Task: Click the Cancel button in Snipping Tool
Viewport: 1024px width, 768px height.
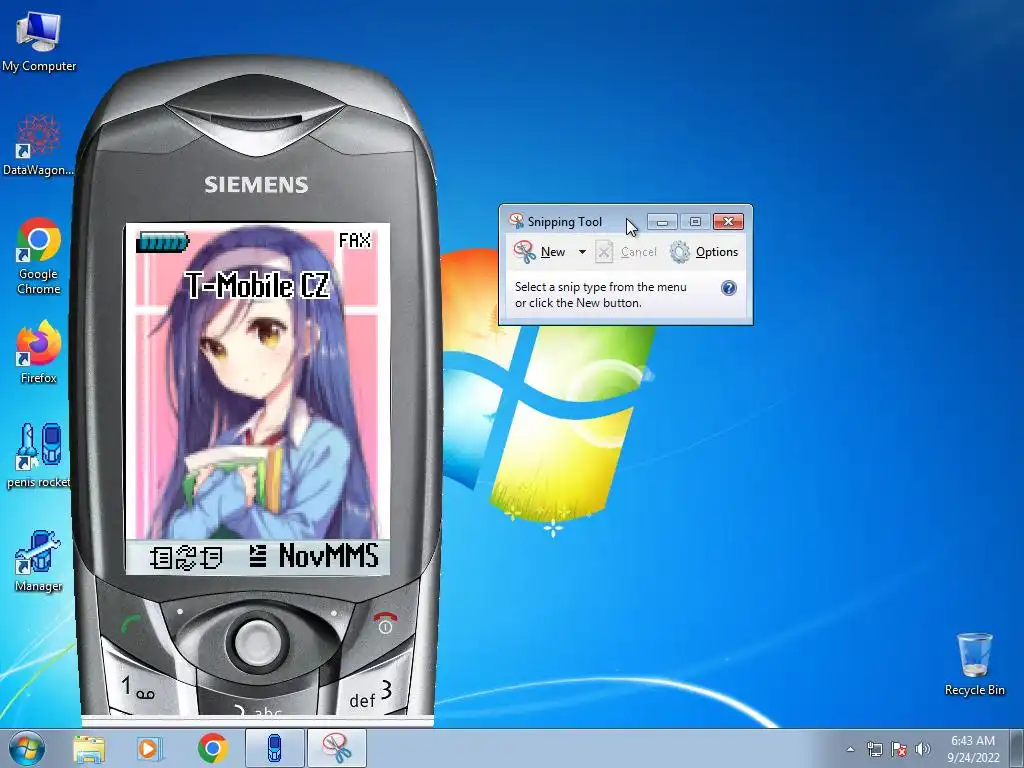Action: tap(626, 252)
